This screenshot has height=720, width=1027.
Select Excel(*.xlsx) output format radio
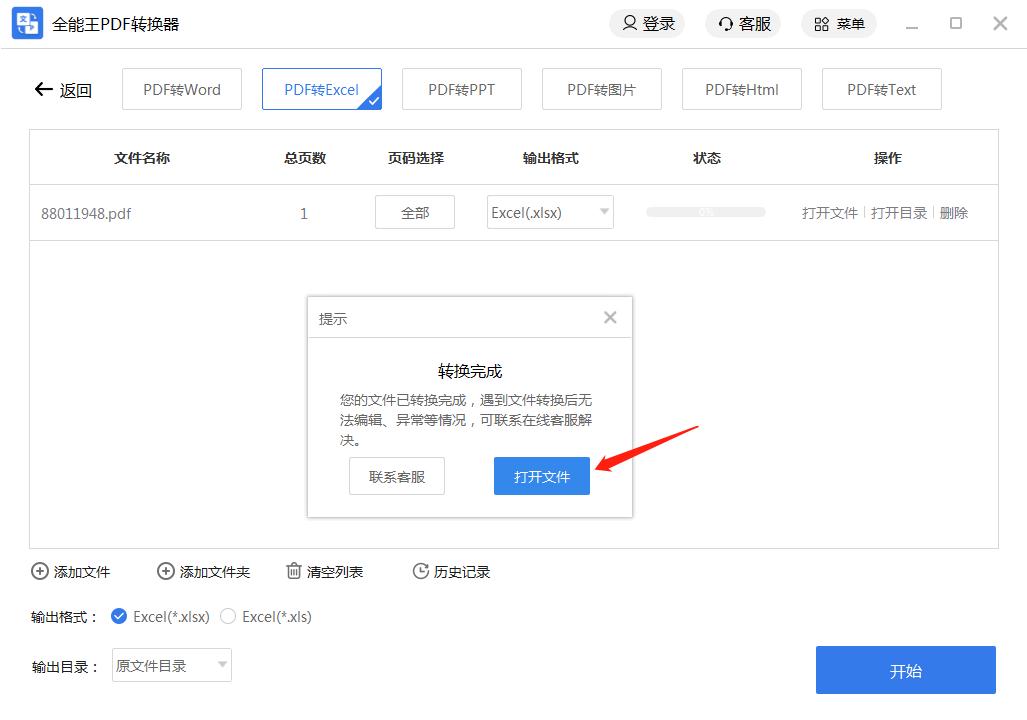[x=119, y=616]
